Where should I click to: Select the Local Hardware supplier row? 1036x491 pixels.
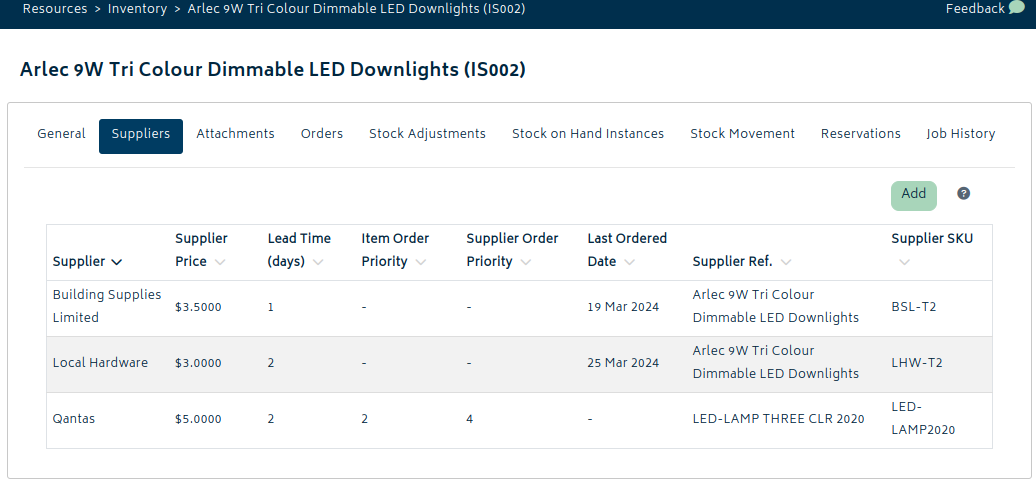[x=519, y=364]
